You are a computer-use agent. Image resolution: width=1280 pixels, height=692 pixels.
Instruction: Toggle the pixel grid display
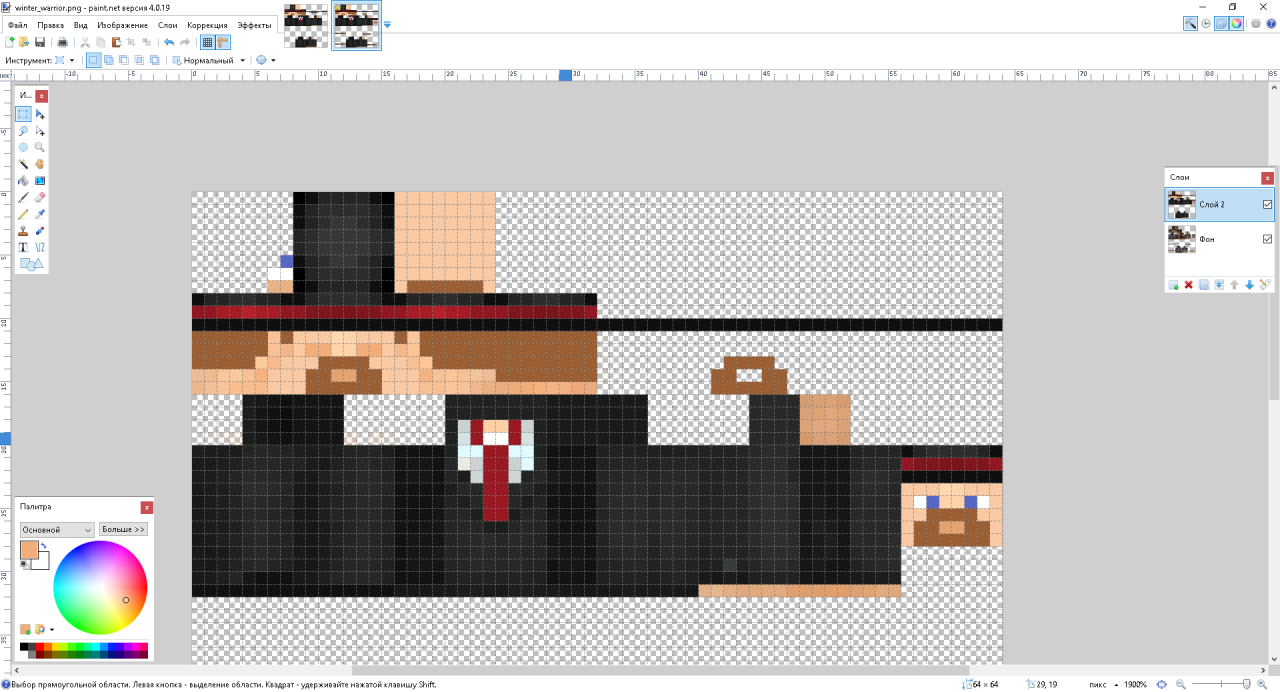click(x=207, y=42)
